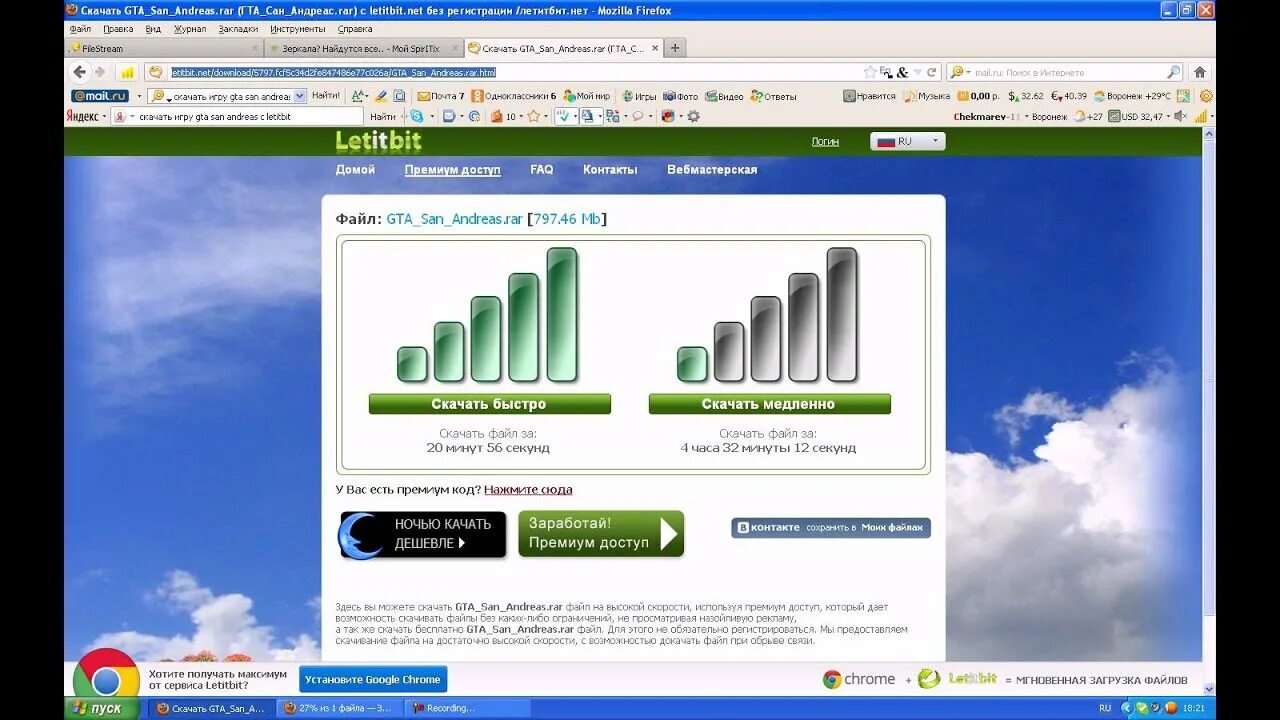Open Видео in Mail.ru toolbar
The image size is (1280, 720).
click(x=725, y=96)
